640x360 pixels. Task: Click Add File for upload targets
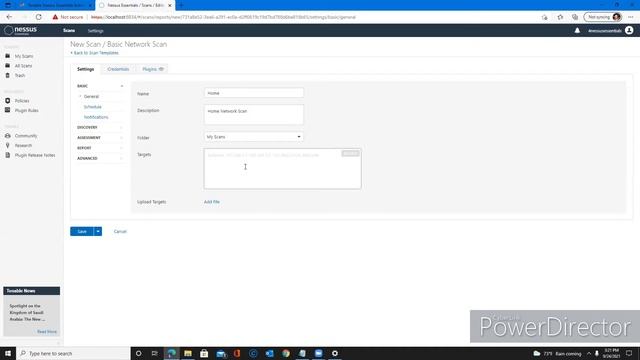click(212, 202)
